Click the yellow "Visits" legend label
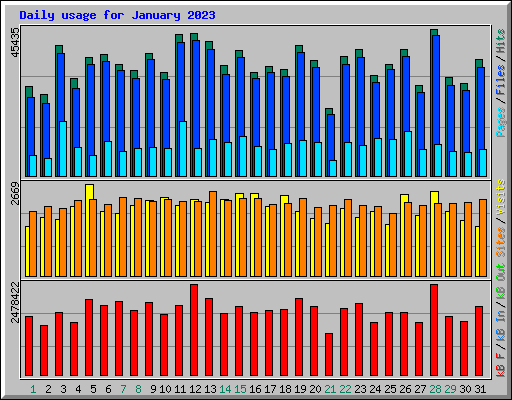 (501, 197)
